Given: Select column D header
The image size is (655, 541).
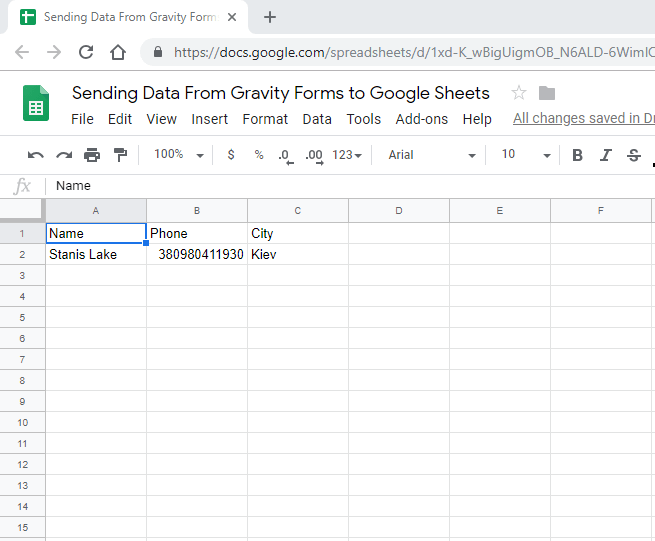Looking at the screenshot, I should click(x=399, y=211).
